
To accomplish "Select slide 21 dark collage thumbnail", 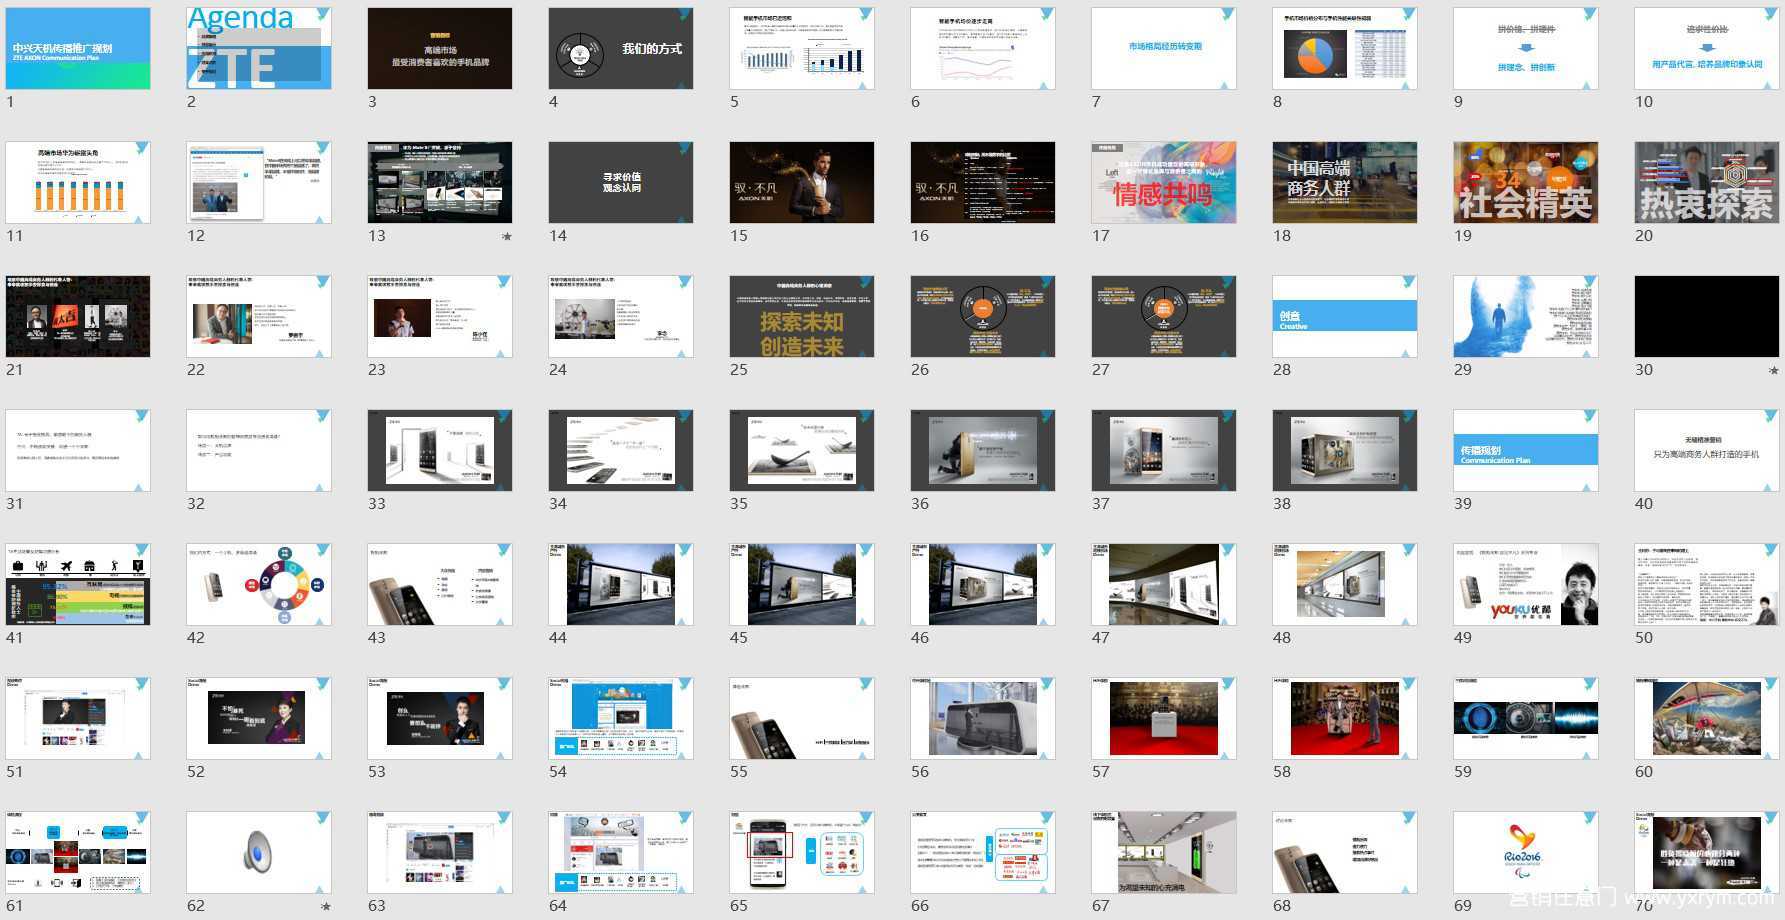I will [78, 316].
